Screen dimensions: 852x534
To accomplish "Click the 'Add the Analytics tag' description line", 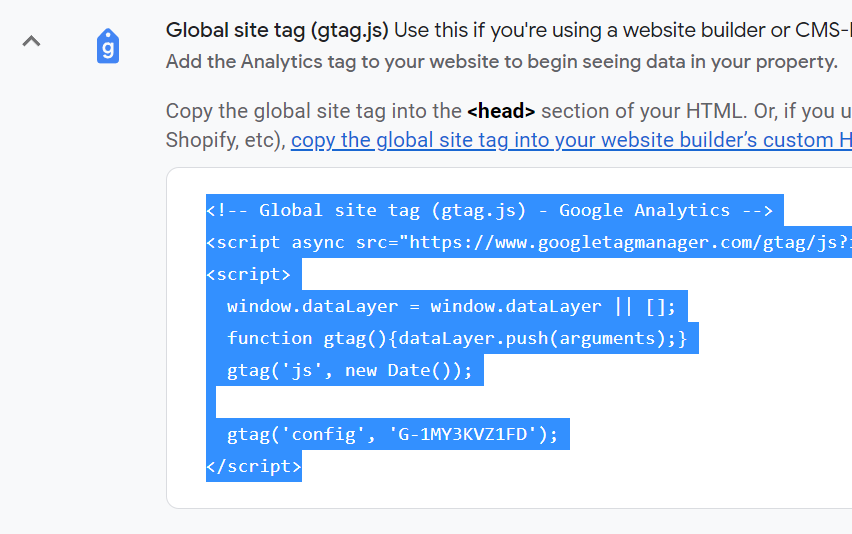I will coord(502,62).
